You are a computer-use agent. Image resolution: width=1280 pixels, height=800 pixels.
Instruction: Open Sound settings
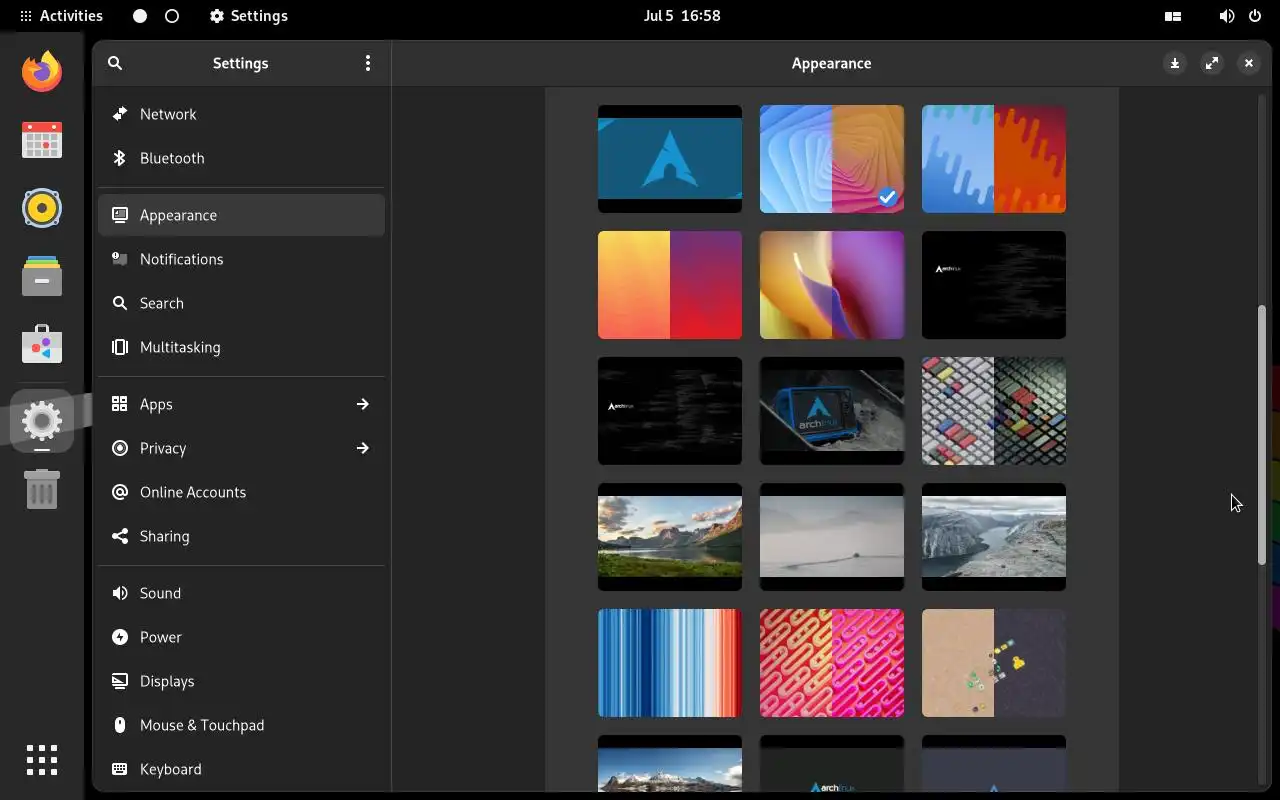(241, 593)
